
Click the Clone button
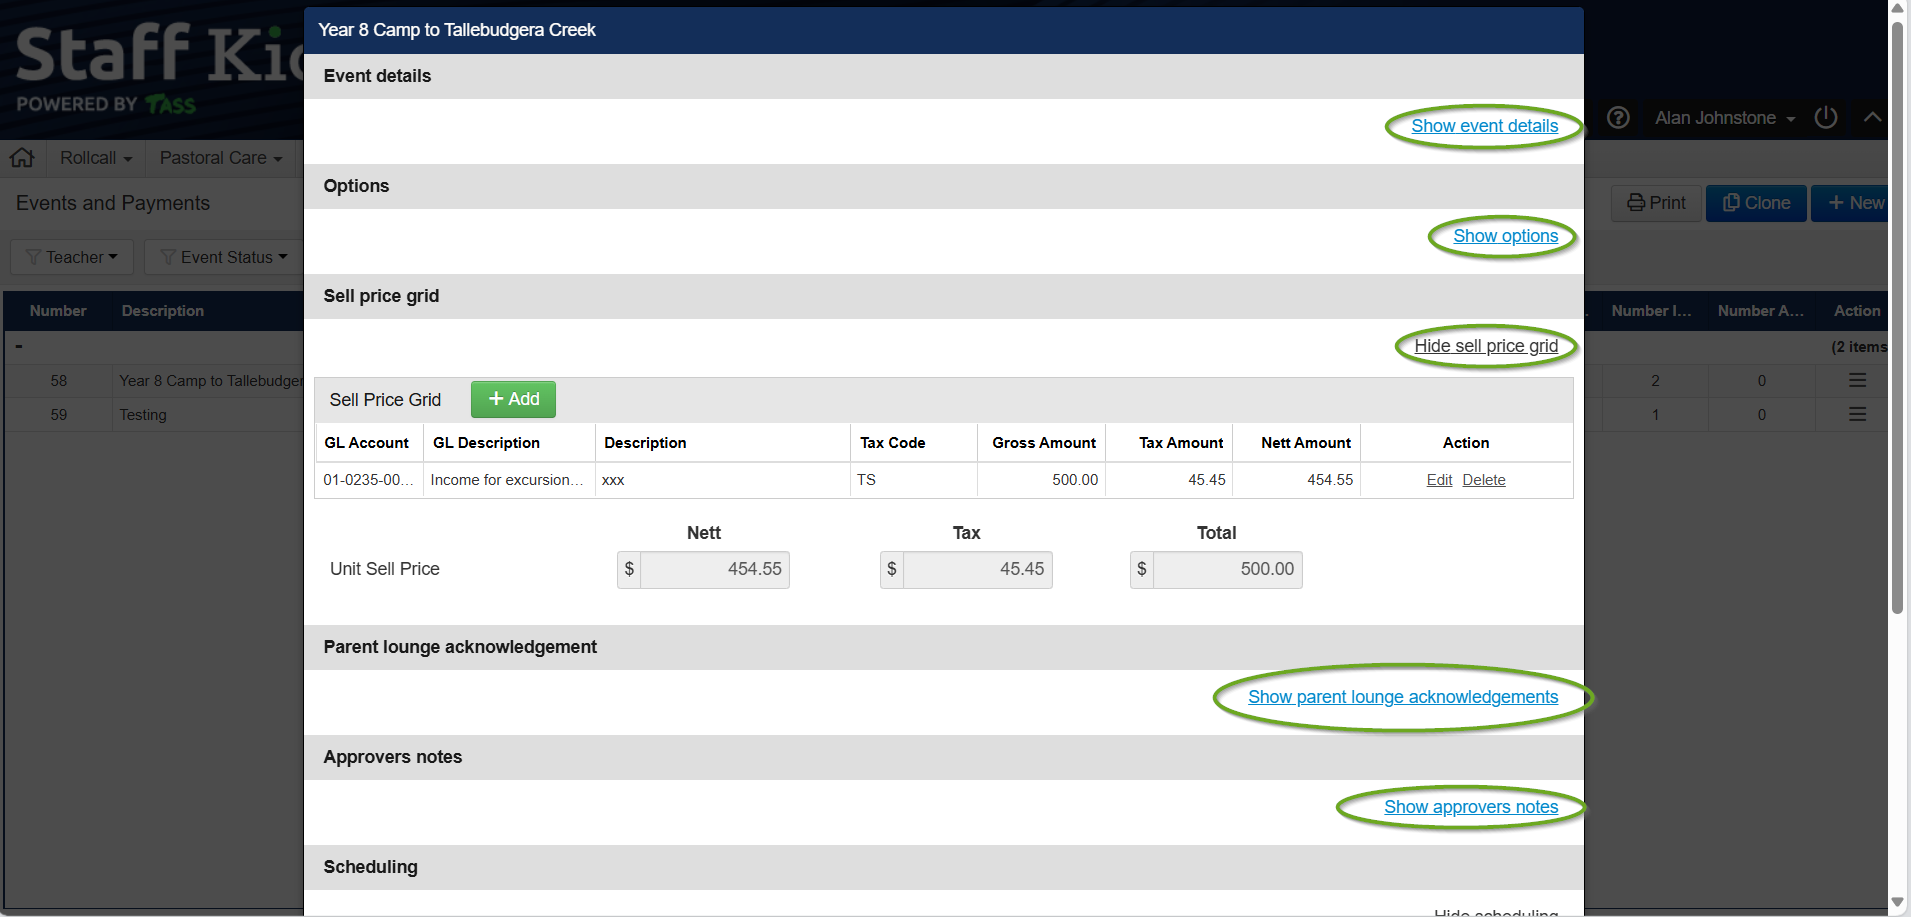pyautogui.click(x=1755, y=203)
